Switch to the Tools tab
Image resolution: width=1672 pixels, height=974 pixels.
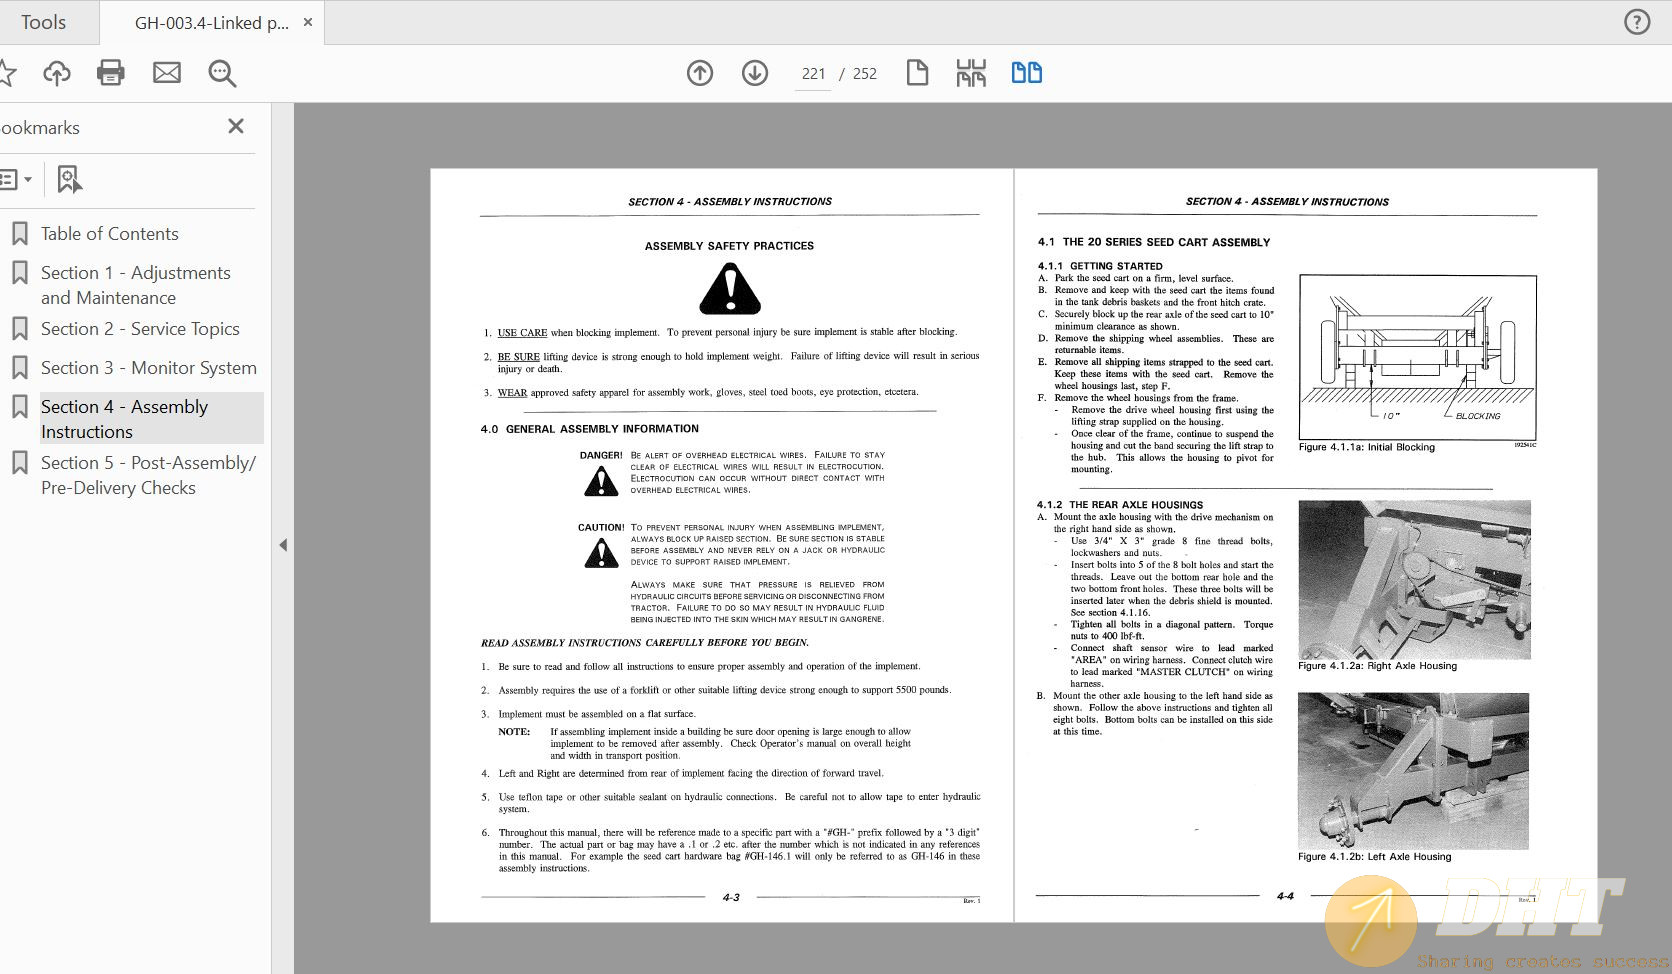[x=44, y=22]
